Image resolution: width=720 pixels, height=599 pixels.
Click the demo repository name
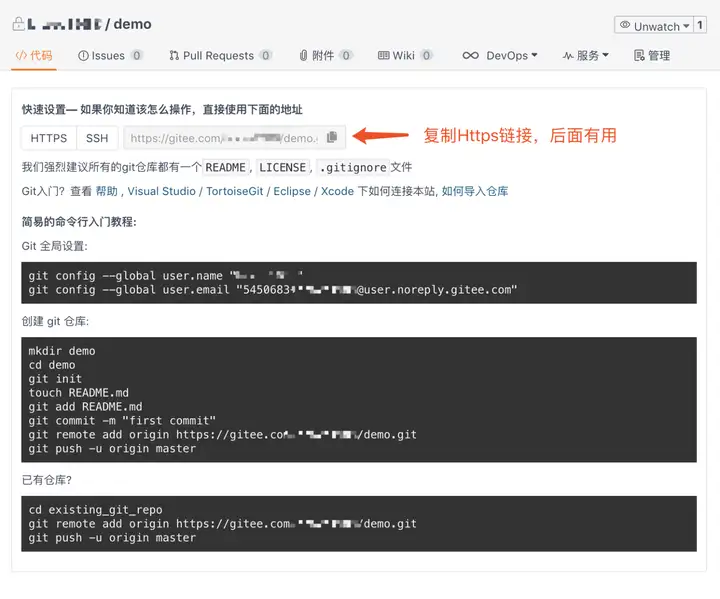(x=132, y=24)
